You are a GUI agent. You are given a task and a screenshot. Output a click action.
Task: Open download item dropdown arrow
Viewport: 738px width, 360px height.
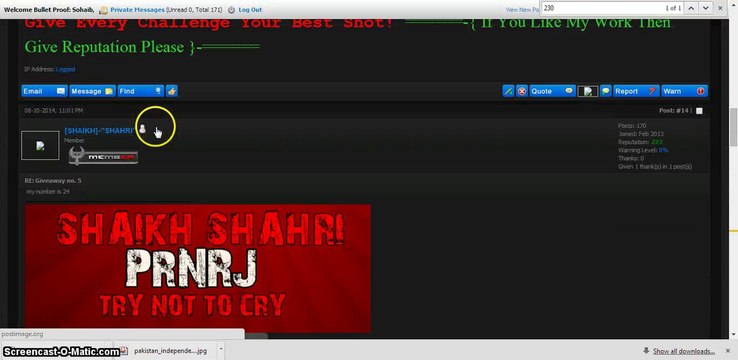tap(221, 350)
